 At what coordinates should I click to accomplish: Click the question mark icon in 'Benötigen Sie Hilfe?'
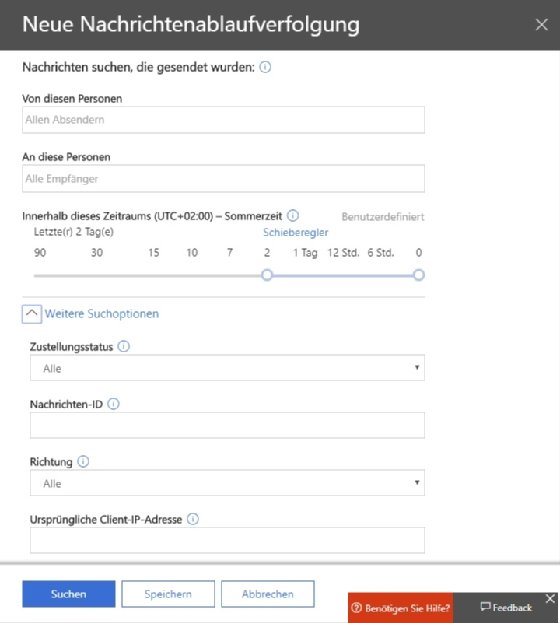357,608
